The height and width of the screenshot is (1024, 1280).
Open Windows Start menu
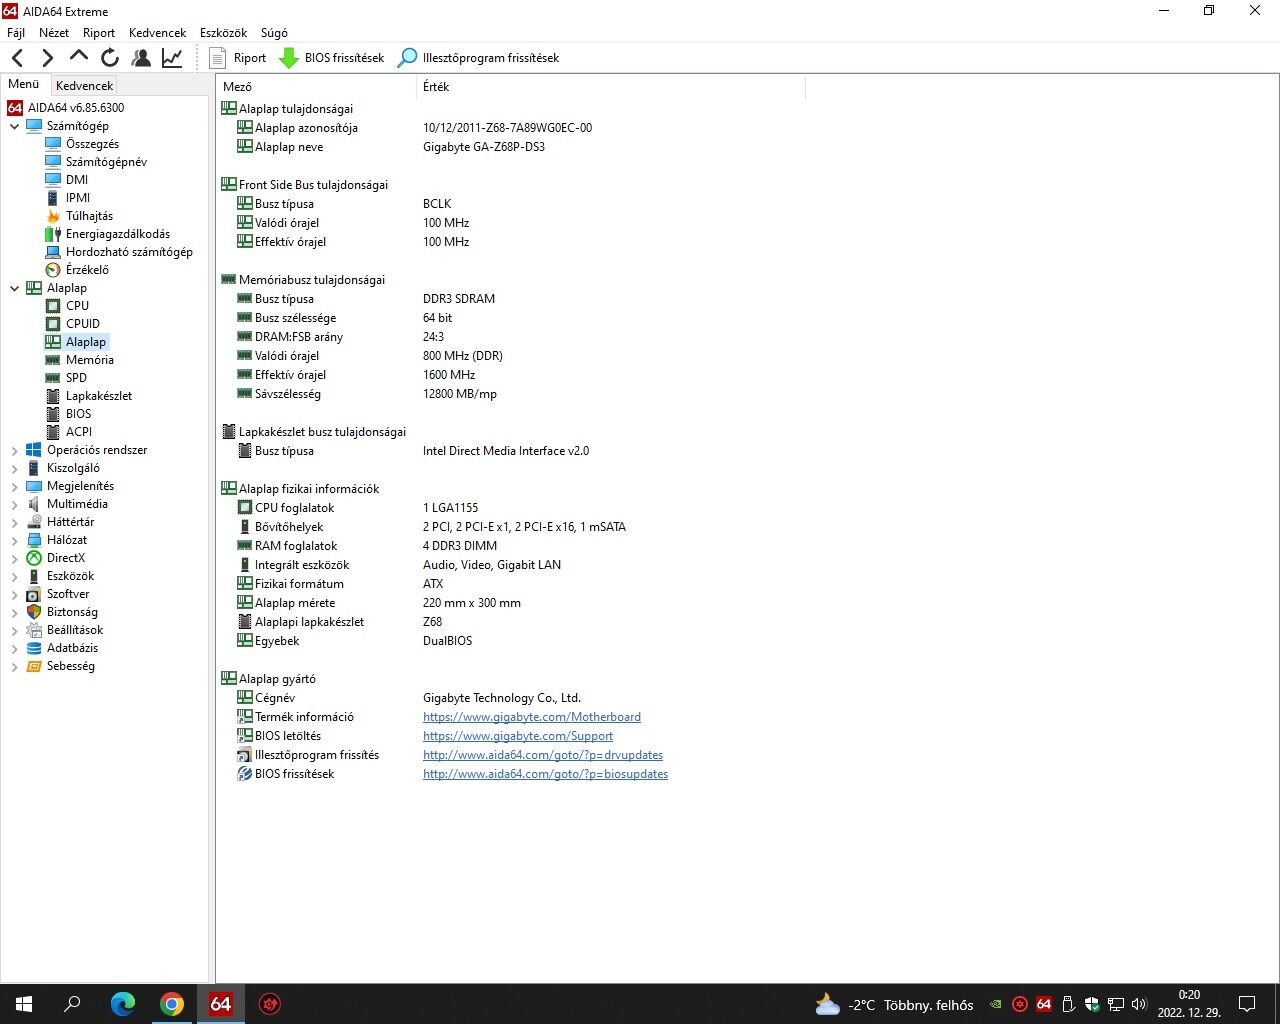(24, 1004)
